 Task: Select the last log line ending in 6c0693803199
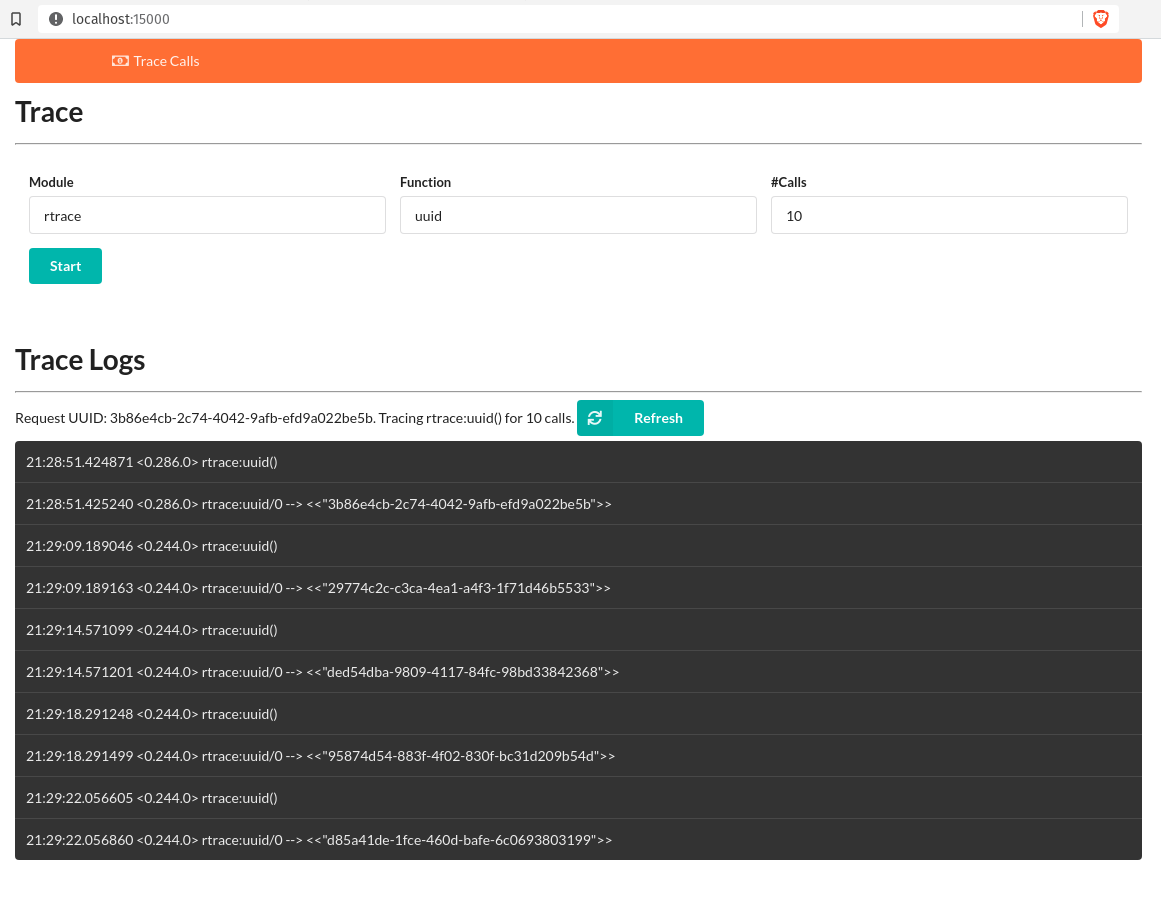(578, 839)
